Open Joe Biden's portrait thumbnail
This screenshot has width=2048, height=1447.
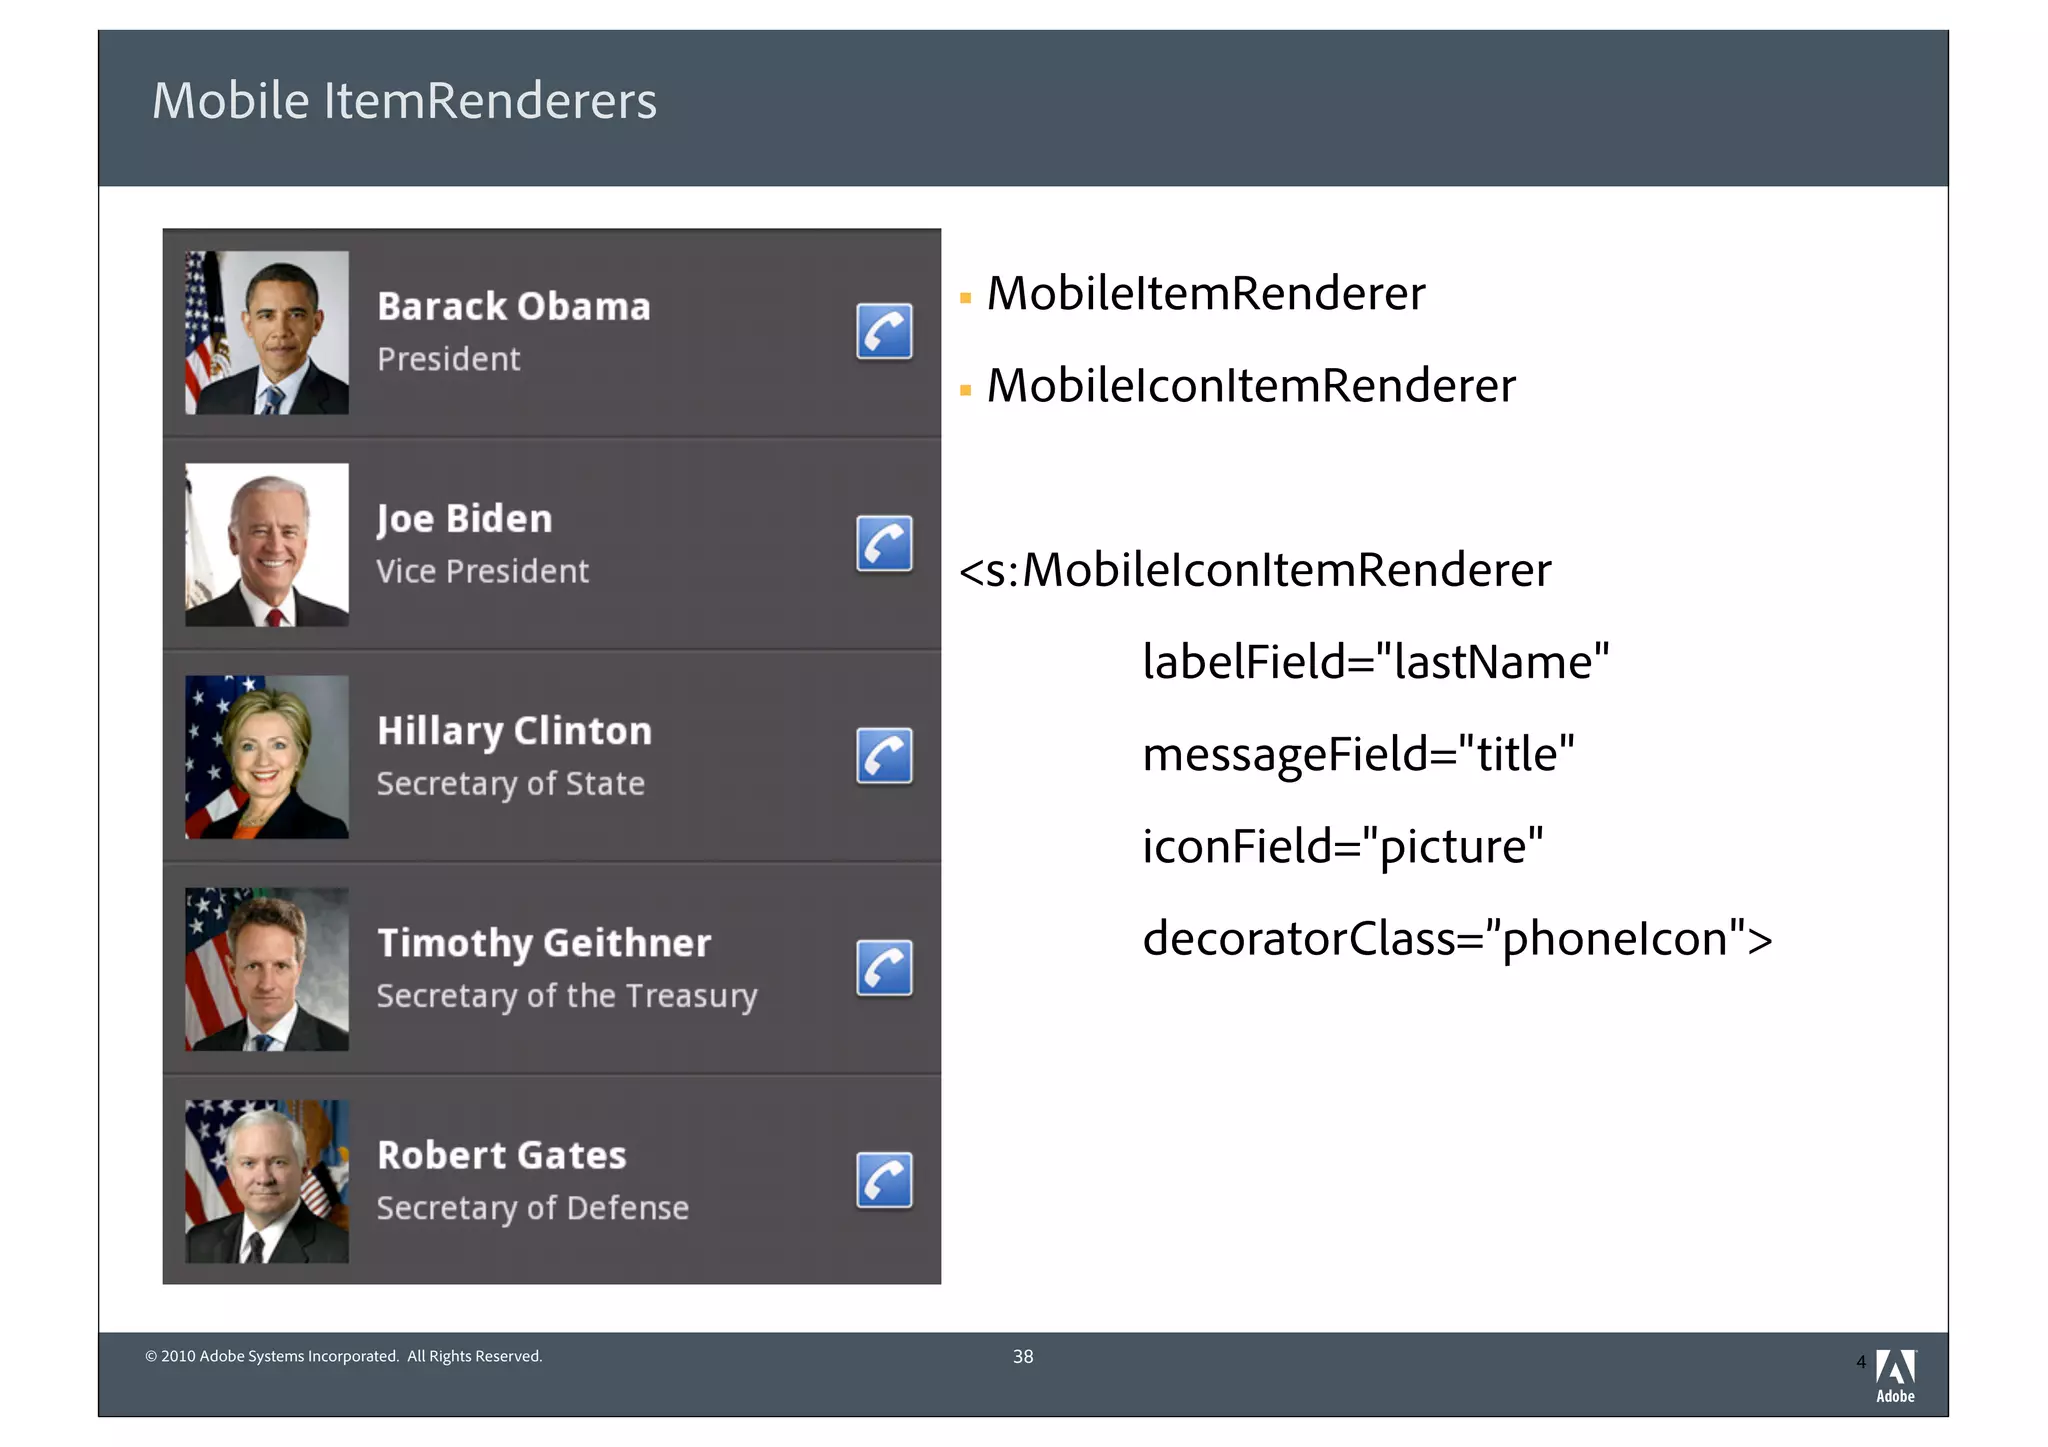(x=267, y=544)
